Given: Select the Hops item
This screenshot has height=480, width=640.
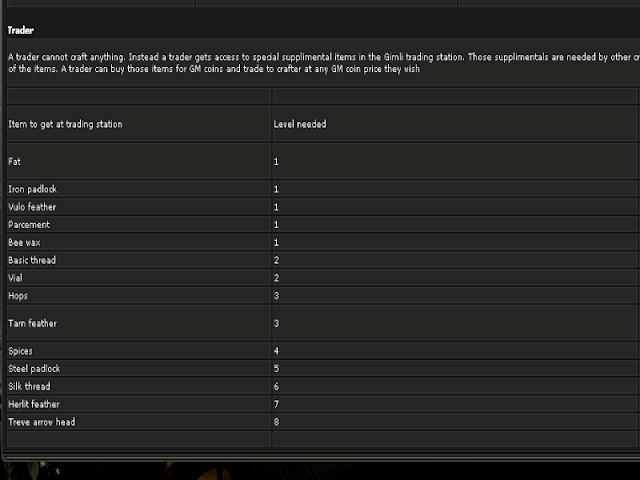Looking at the screenshot, I should 18,296.
